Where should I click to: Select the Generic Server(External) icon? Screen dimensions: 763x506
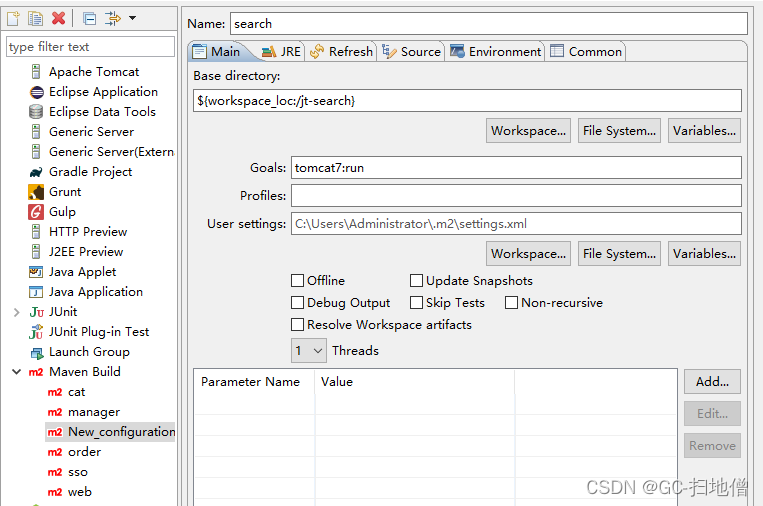pyautogui.click(x=36, y=152)
